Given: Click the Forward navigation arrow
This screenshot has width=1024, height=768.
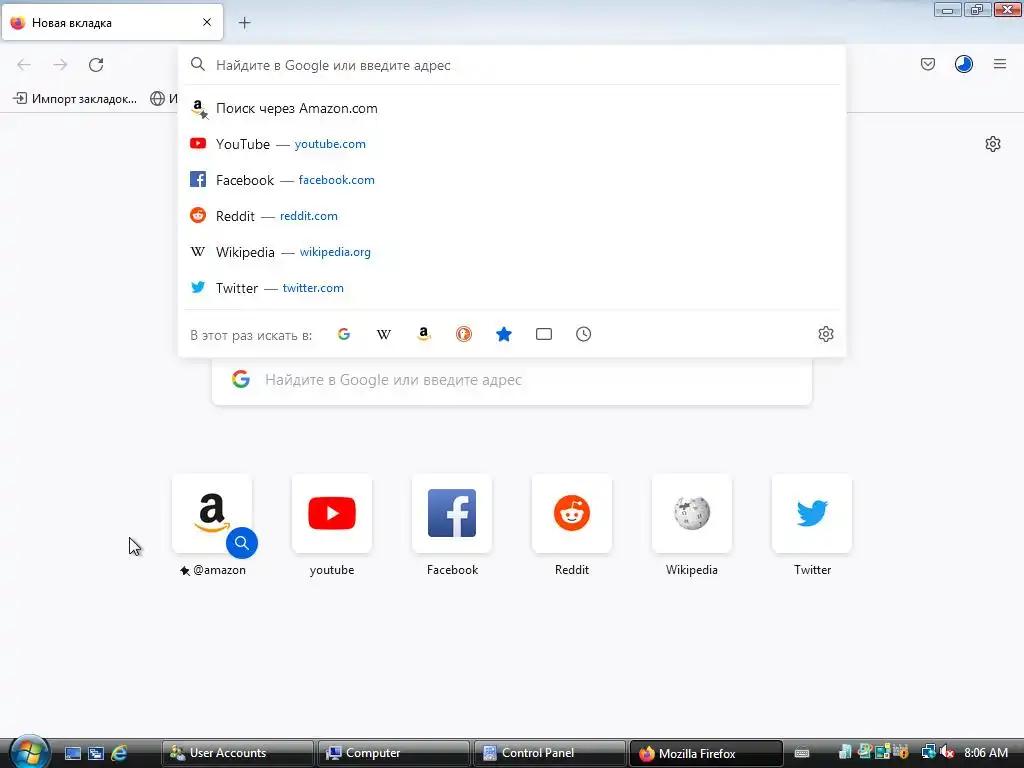Looking at the screenshot, I should (x=60, y=65).
